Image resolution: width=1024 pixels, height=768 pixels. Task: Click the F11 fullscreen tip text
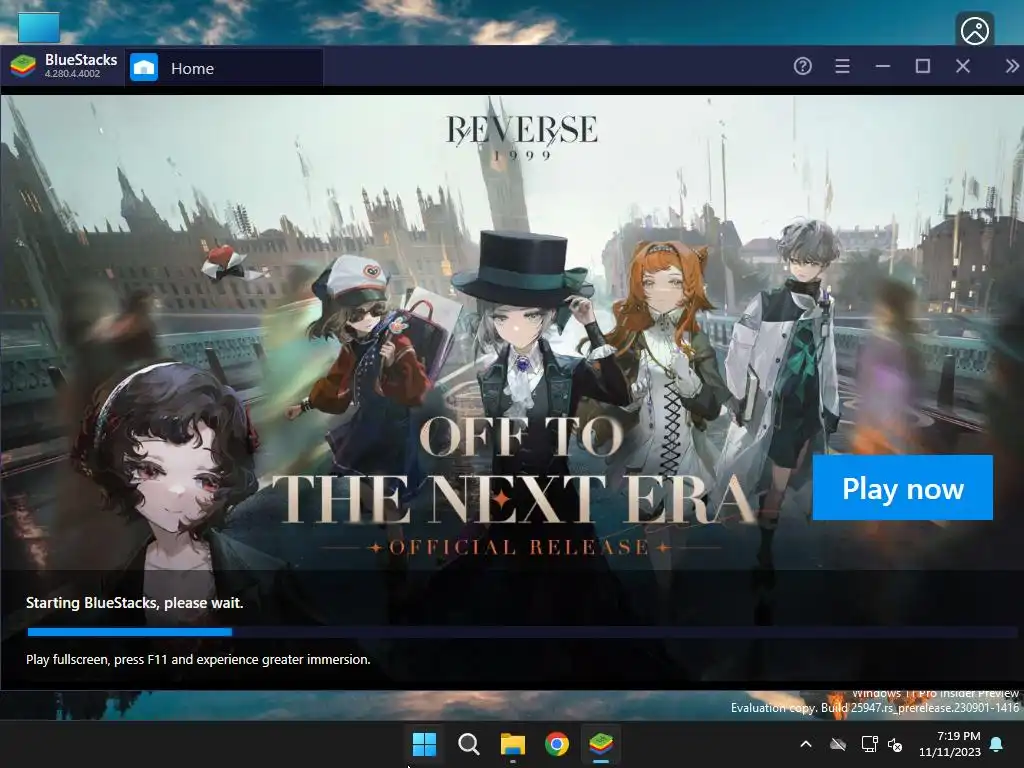198,660
